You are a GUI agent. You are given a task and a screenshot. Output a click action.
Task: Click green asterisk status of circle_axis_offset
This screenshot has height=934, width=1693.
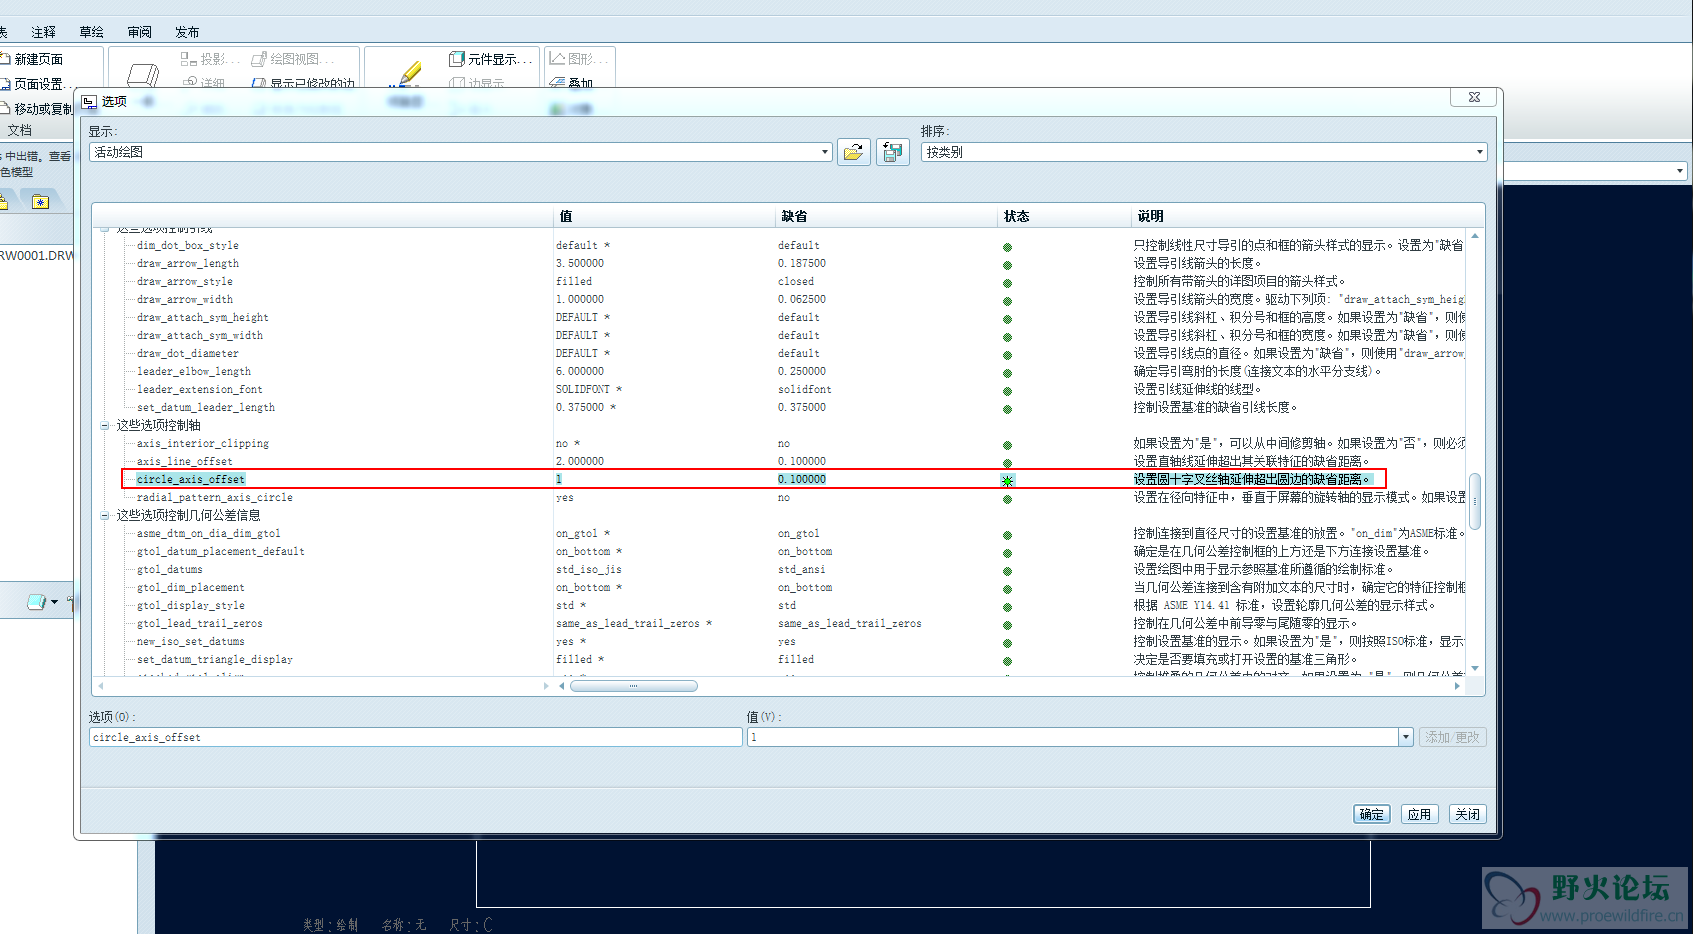[1007, 481]
